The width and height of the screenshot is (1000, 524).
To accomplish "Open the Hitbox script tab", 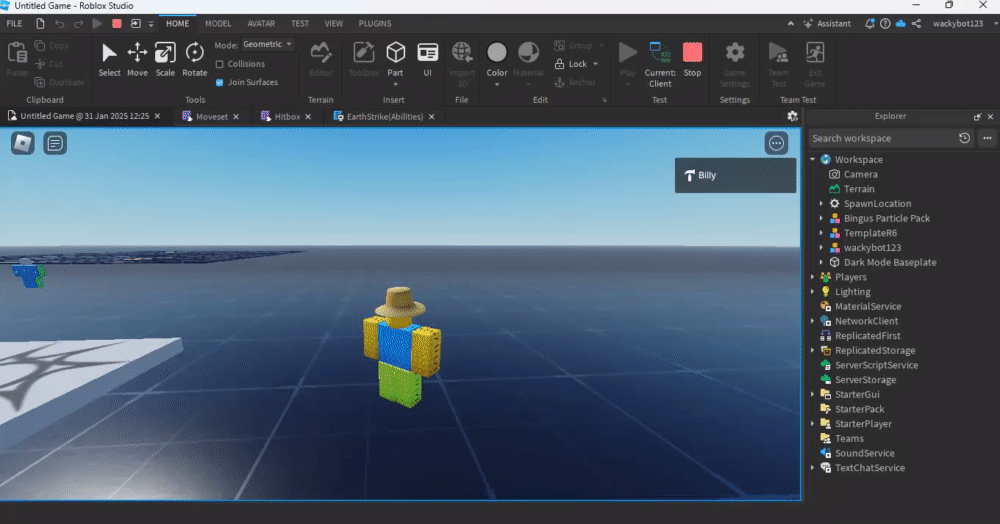I will [x=287, y=117].
